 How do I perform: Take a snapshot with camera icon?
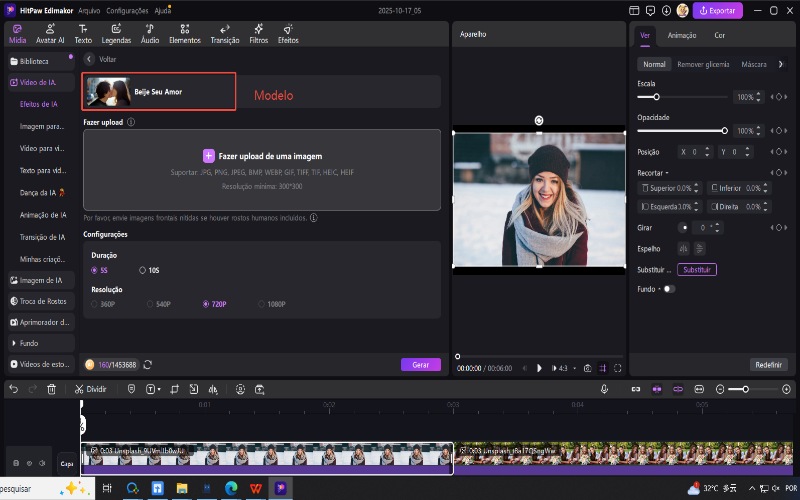tap(587, 368)
